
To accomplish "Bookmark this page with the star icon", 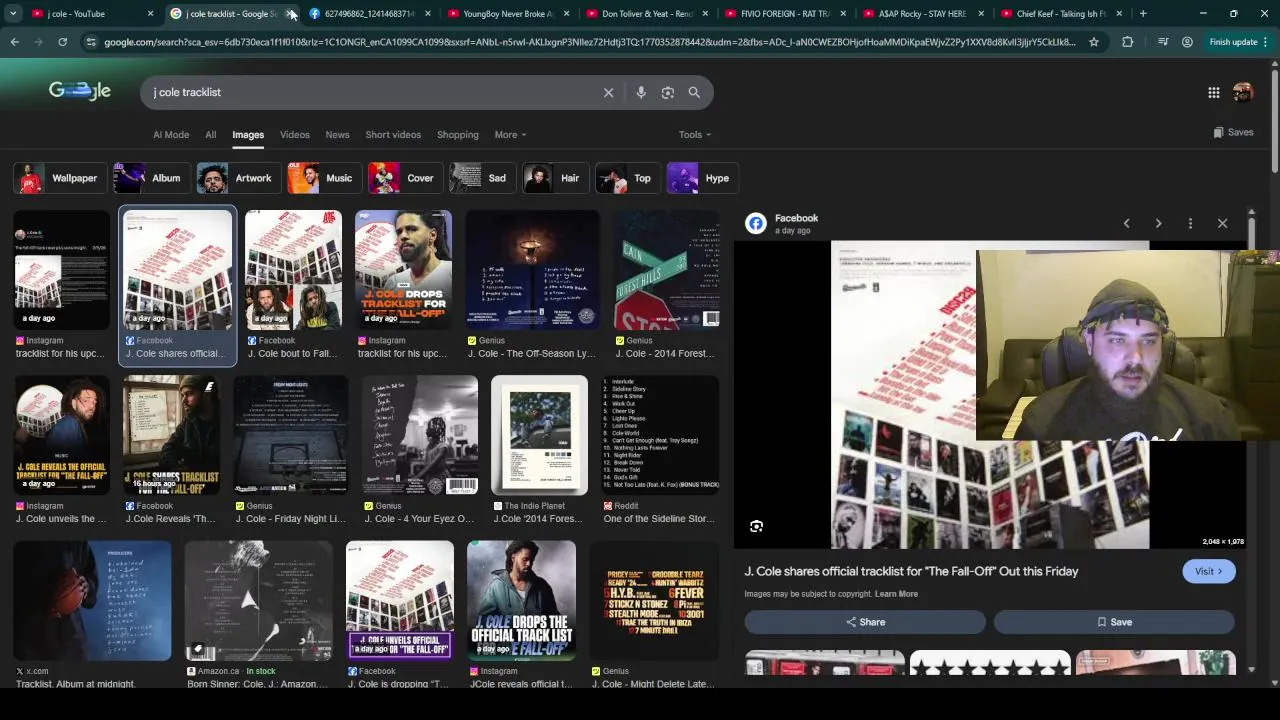I will (1094, 42).
